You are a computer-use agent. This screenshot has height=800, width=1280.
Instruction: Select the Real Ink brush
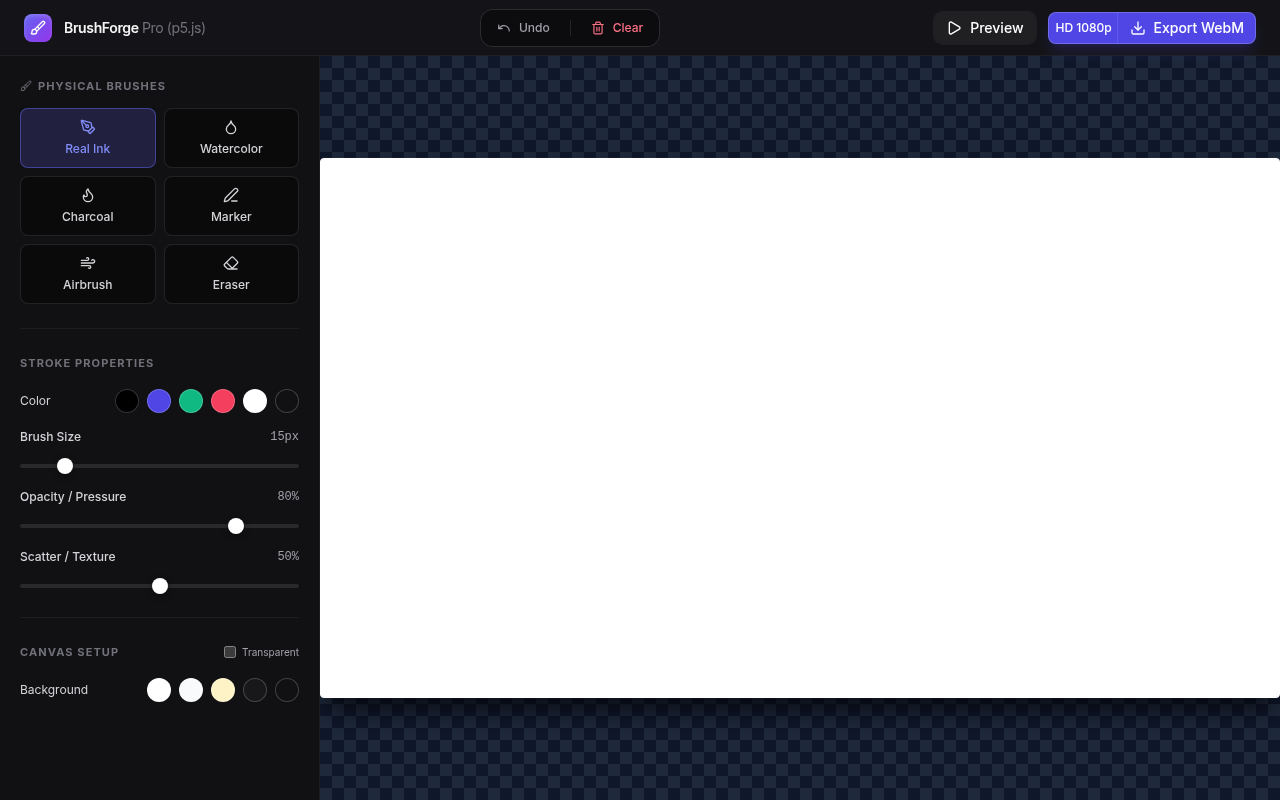[x=87, y=137]
